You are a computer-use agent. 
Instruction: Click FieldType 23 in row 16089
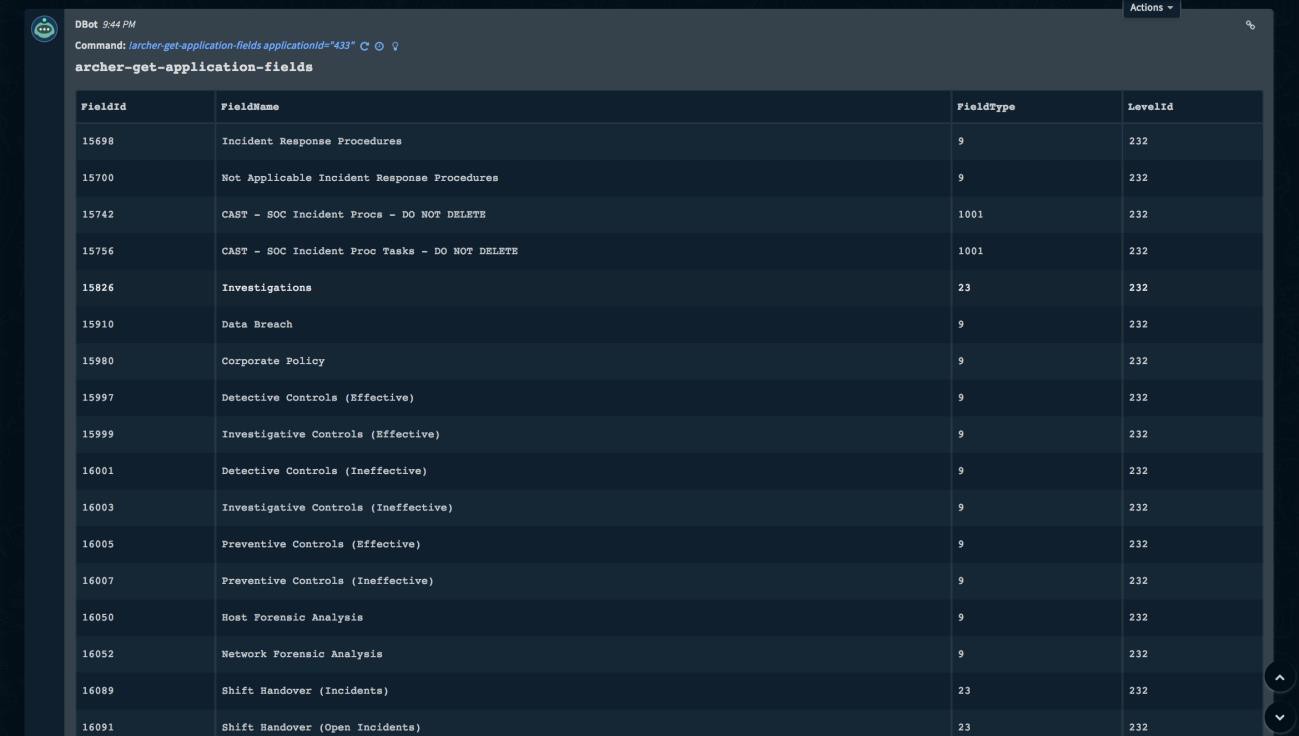tap(964, 691)
